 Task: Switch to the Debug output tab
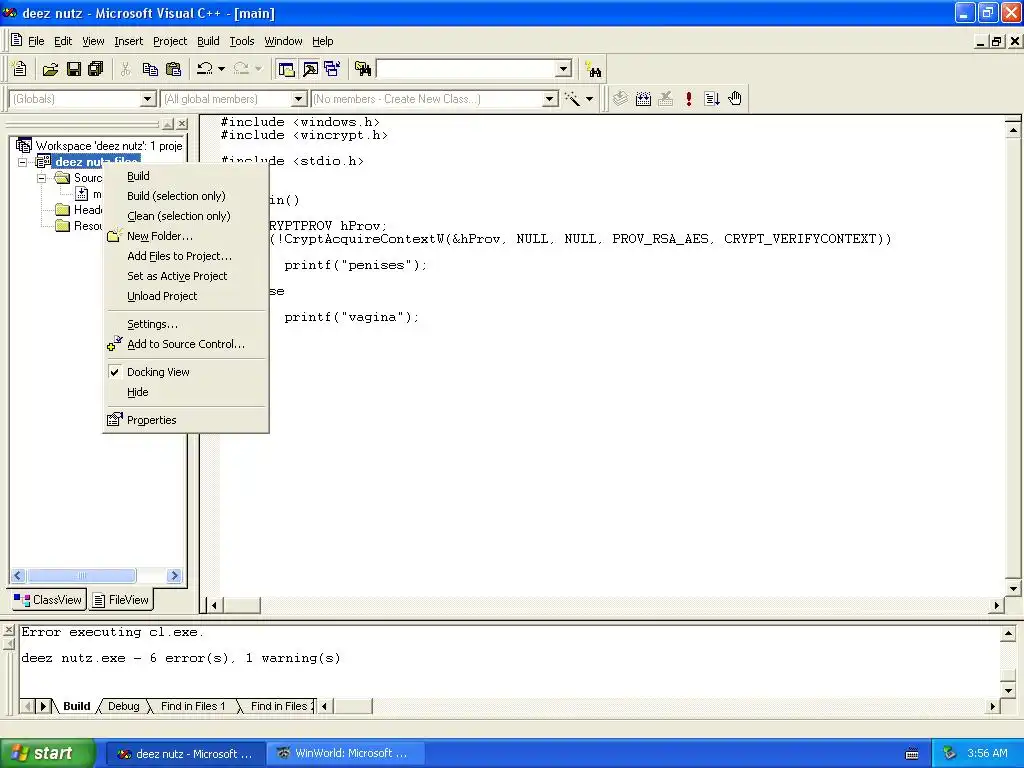[123, 706]
